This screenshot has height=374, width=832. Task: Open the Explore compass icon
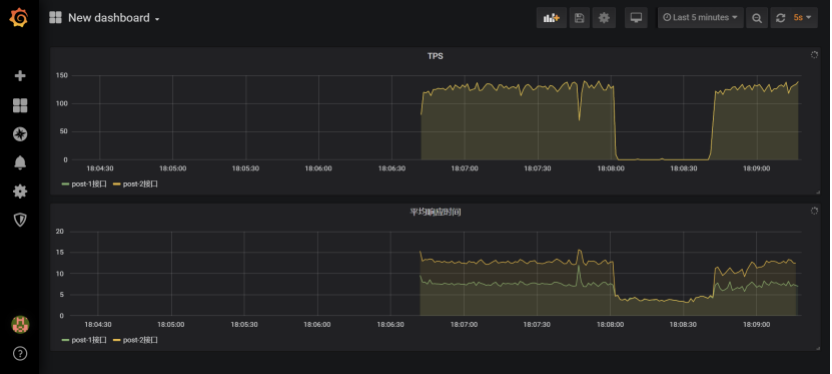(20, 134)
